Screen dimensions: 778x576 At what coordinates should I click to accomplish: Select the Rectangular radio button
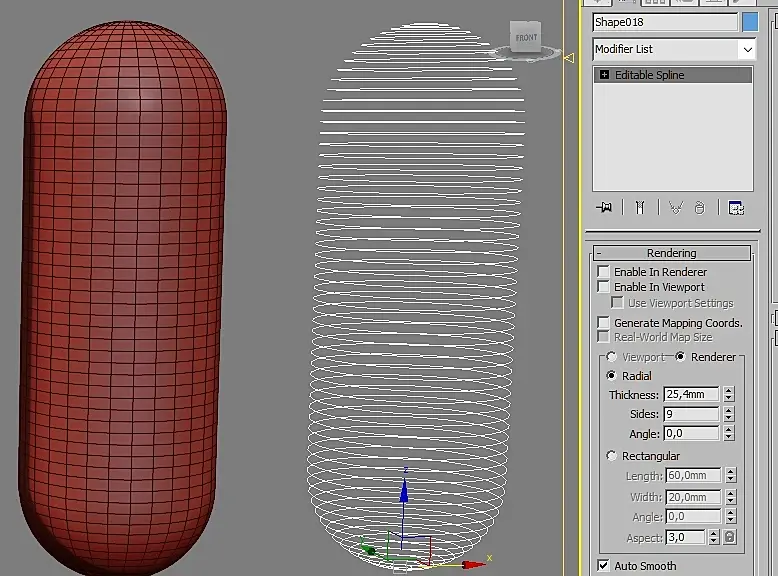(612, 456)
